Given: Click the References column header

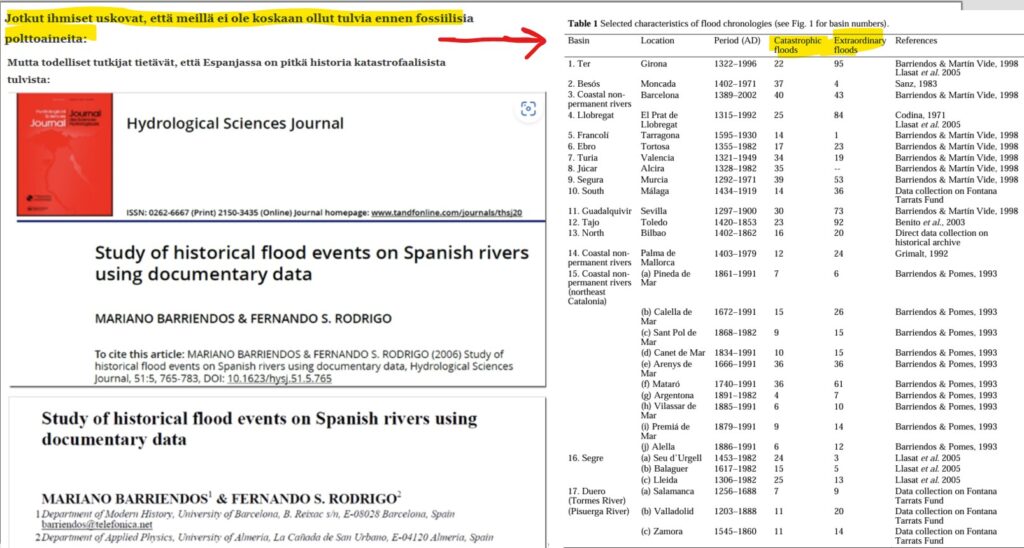Looking at the screenshot, I should tap(921, 41).
